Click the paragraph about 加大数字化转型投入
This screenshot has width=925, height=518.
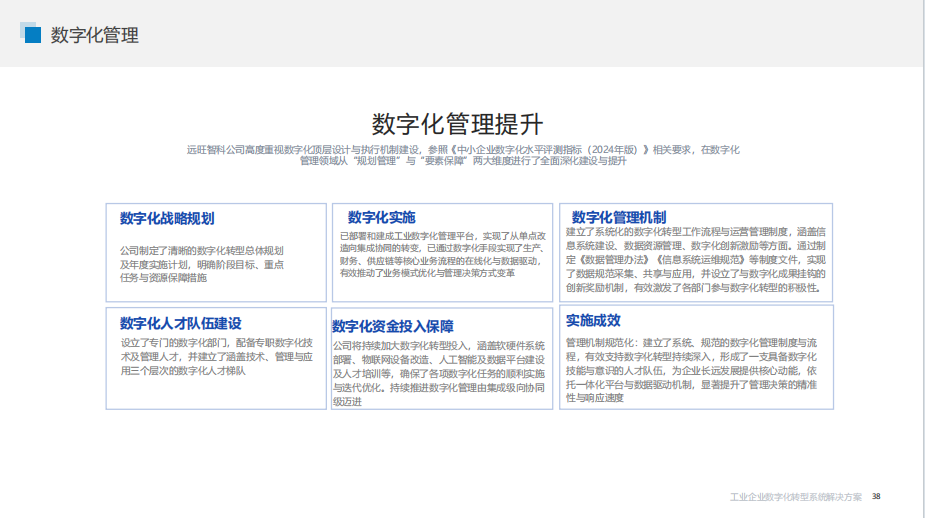438,373
